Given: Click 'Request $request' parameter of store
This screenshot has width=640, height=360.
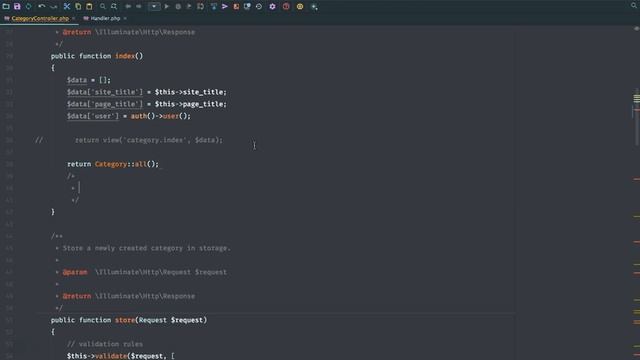Looking at the screenshot, I should (x=171, y=320).
